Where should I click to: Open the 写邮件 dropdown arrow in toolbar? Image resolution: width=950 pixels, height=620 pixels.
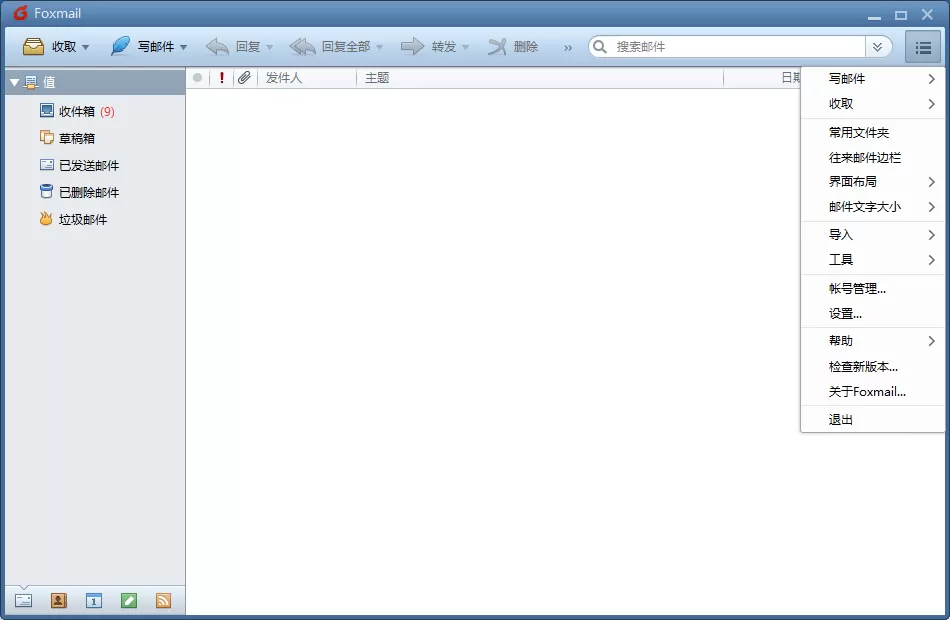pos(183,47)
